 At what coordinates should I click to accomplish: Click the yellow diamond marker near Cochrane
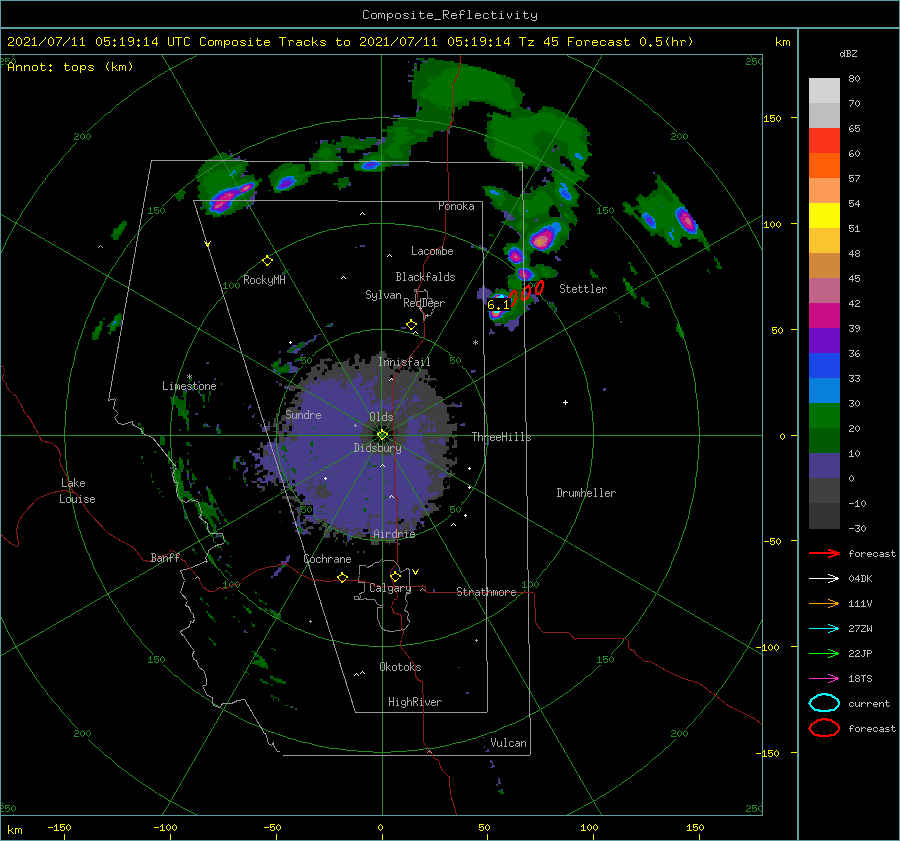(x=342, y=577)
